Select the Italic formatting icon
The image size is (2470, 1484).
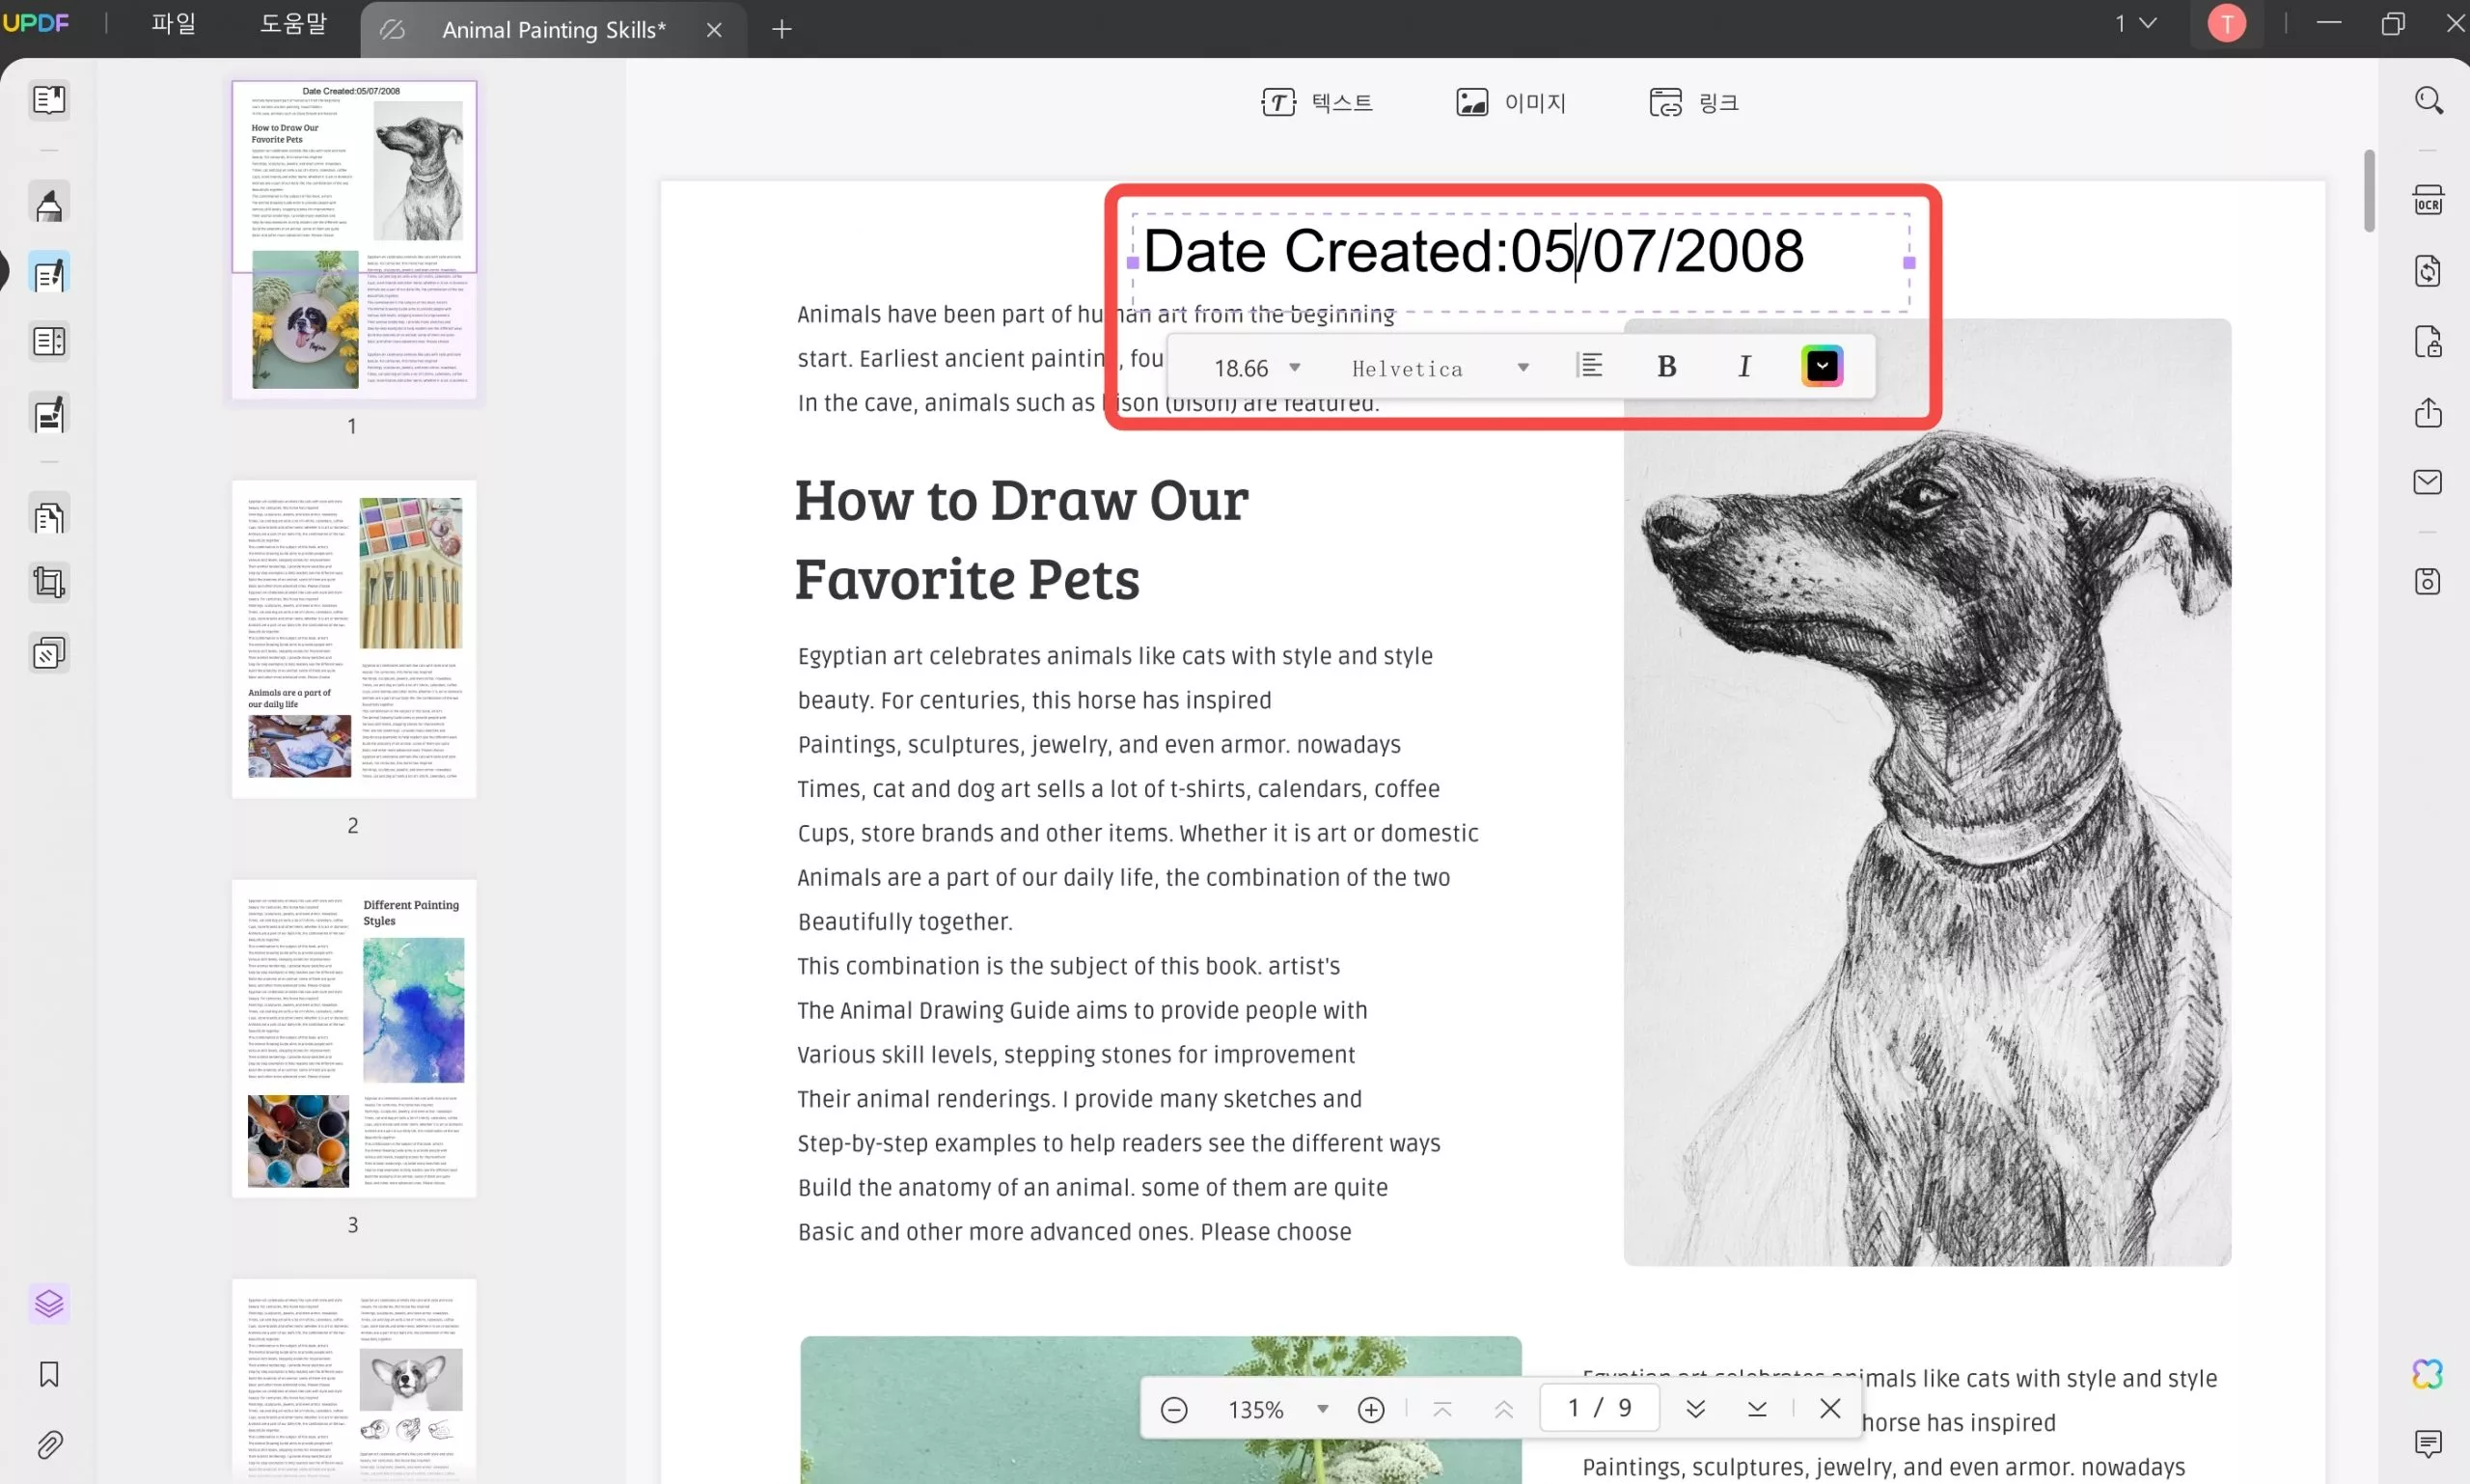1743,366
